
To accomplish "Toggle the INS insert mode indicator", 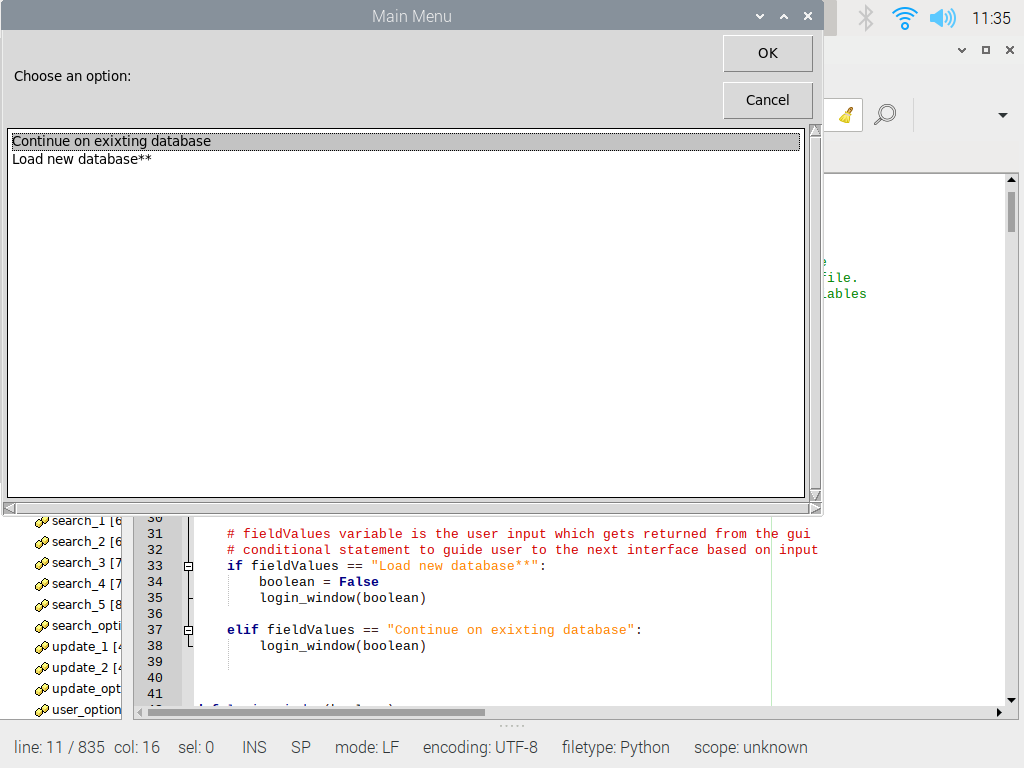I will point(254,747).
